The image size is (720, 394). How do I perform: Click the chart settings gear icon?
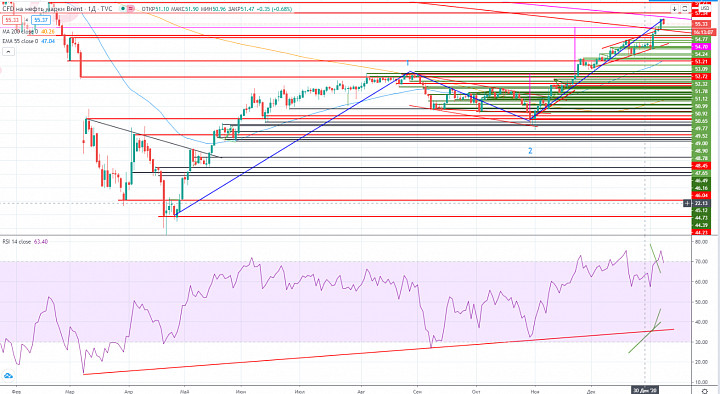(705, 390)
